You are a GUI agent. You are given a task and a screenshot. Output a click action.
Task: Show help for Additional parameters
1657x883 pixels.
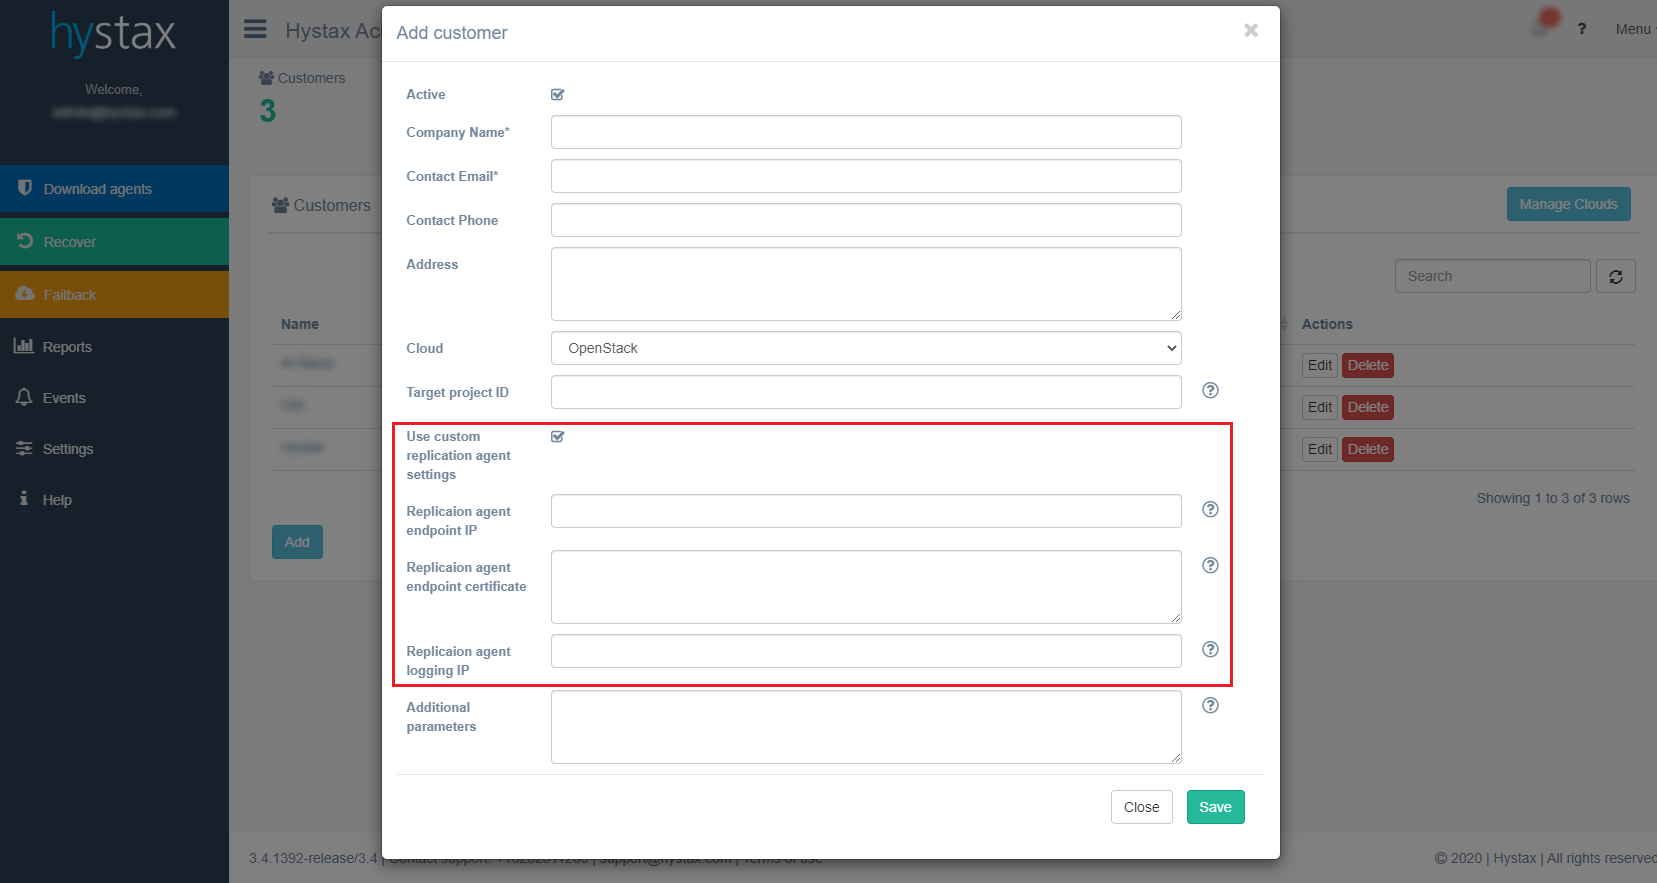[x=1210, y=705]
